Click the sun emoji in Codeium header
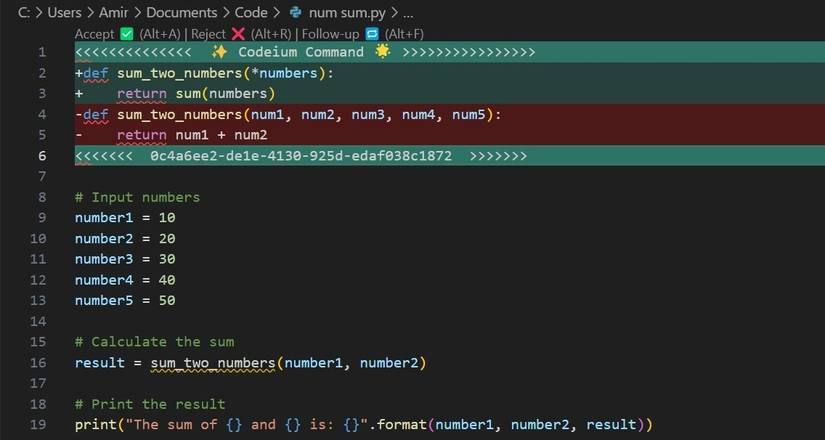 pos(383,52)
